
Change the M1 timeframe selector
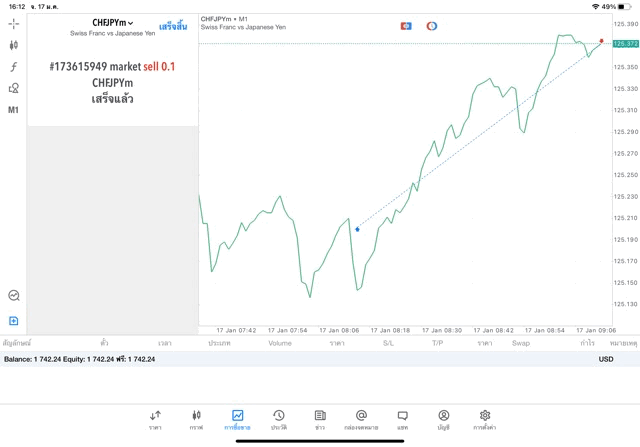(14, 110)
